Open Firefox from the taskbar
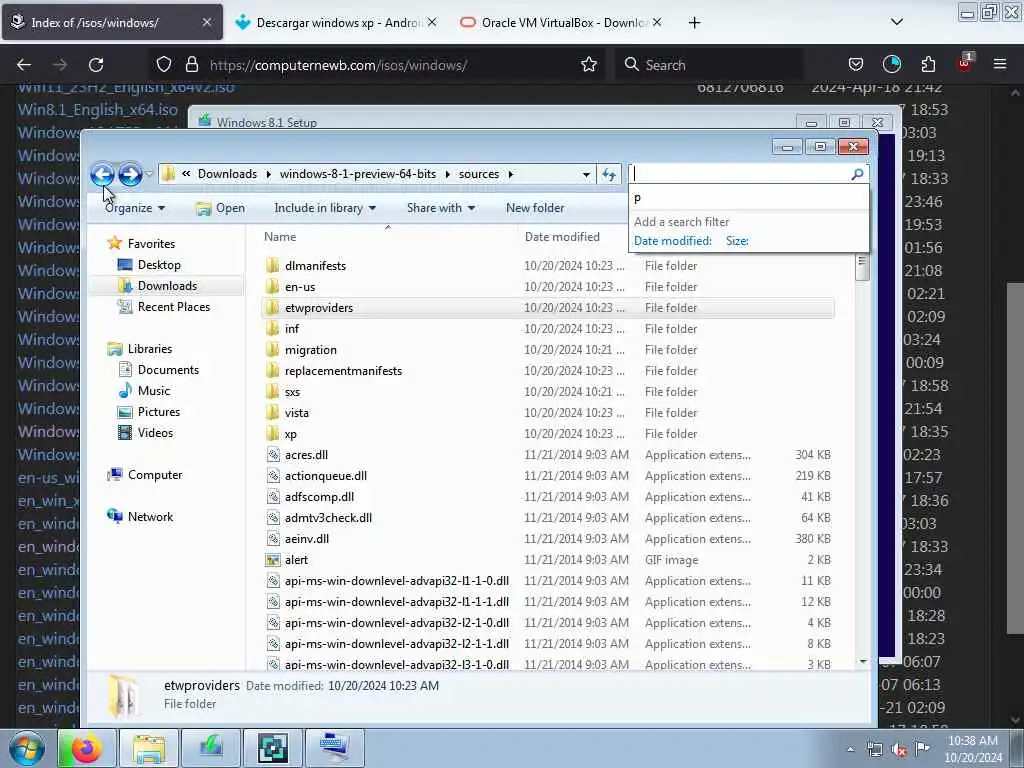 pos(87,748)
